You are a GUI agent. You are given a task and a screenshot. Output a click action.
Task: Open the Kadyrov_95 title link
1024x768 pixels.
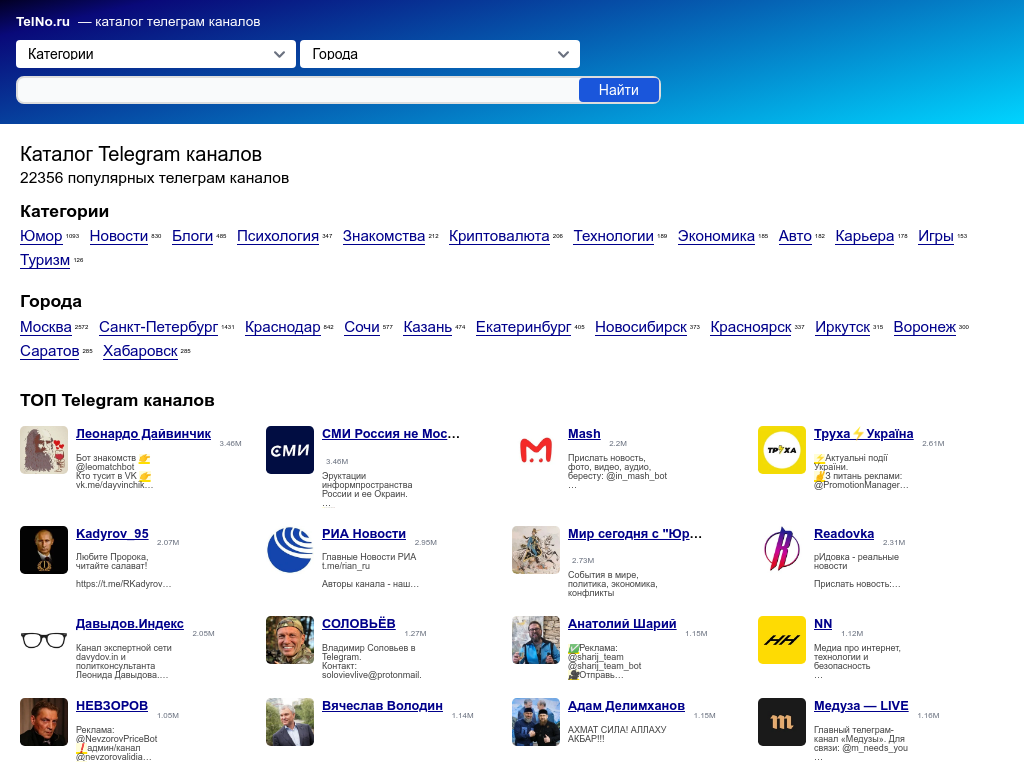112,534
